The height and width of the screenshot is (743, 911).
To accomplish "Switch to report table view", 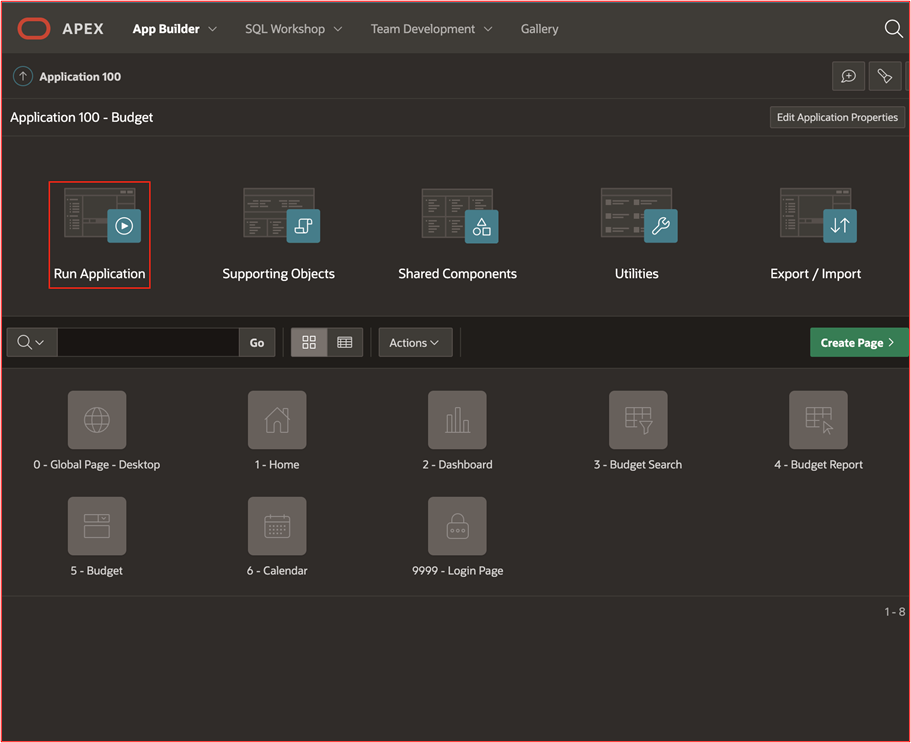I will point(345,342).
